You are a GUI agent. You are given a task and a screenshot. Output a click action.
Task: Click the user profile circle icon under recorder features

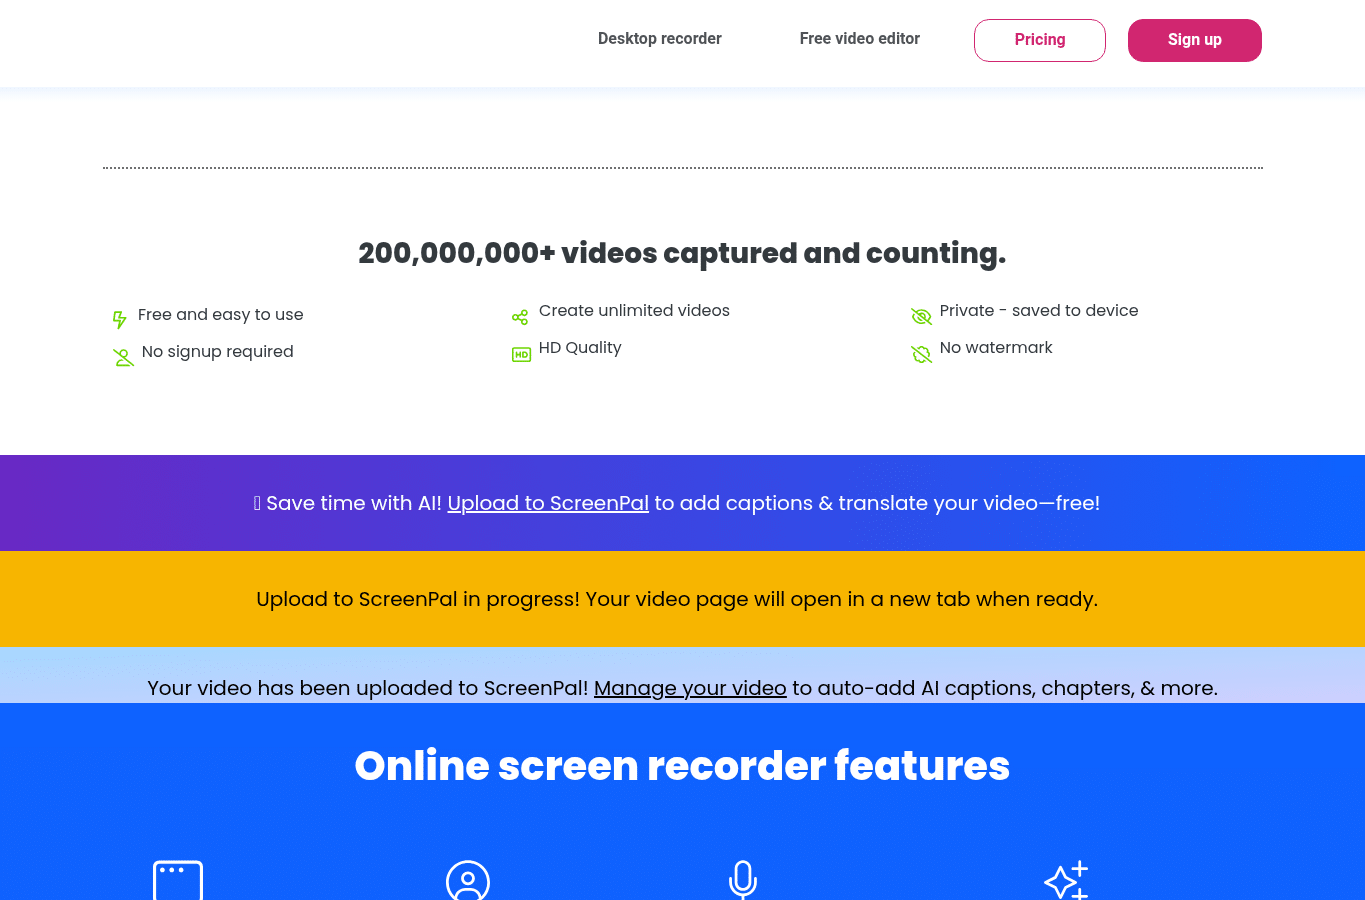pos(468,881)
